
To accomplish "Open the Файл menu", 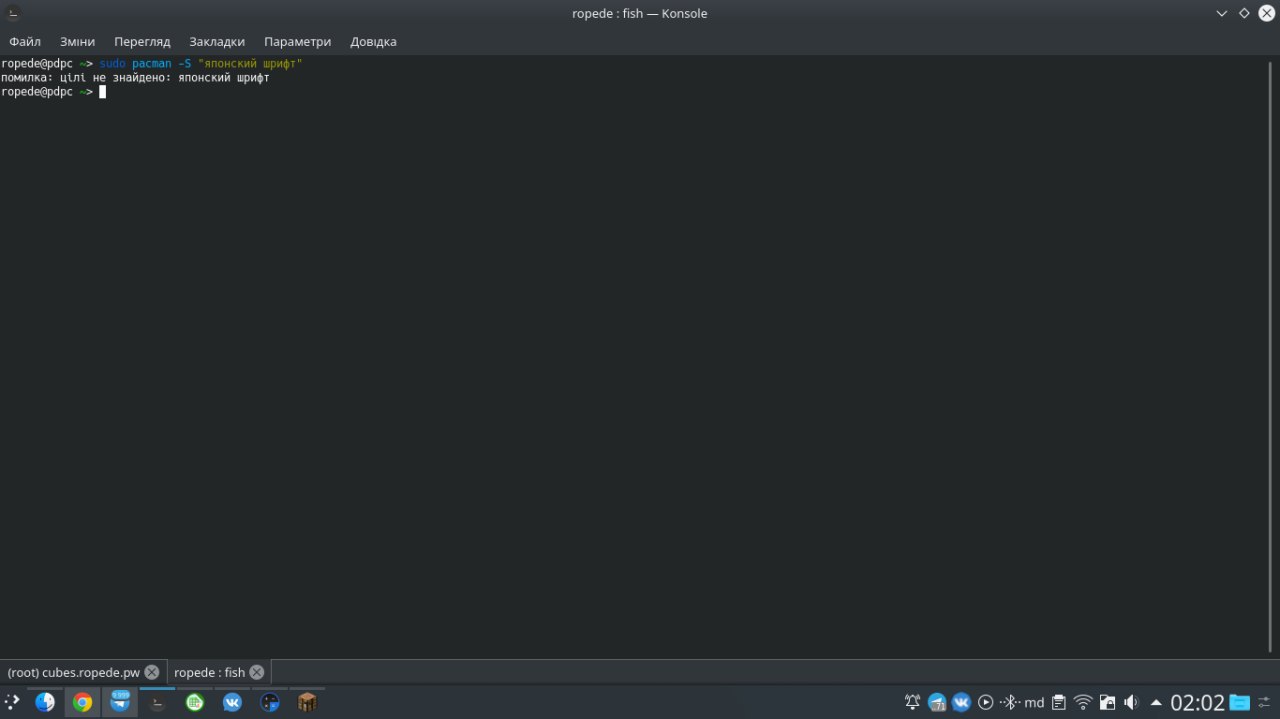I will click(25, 41).
